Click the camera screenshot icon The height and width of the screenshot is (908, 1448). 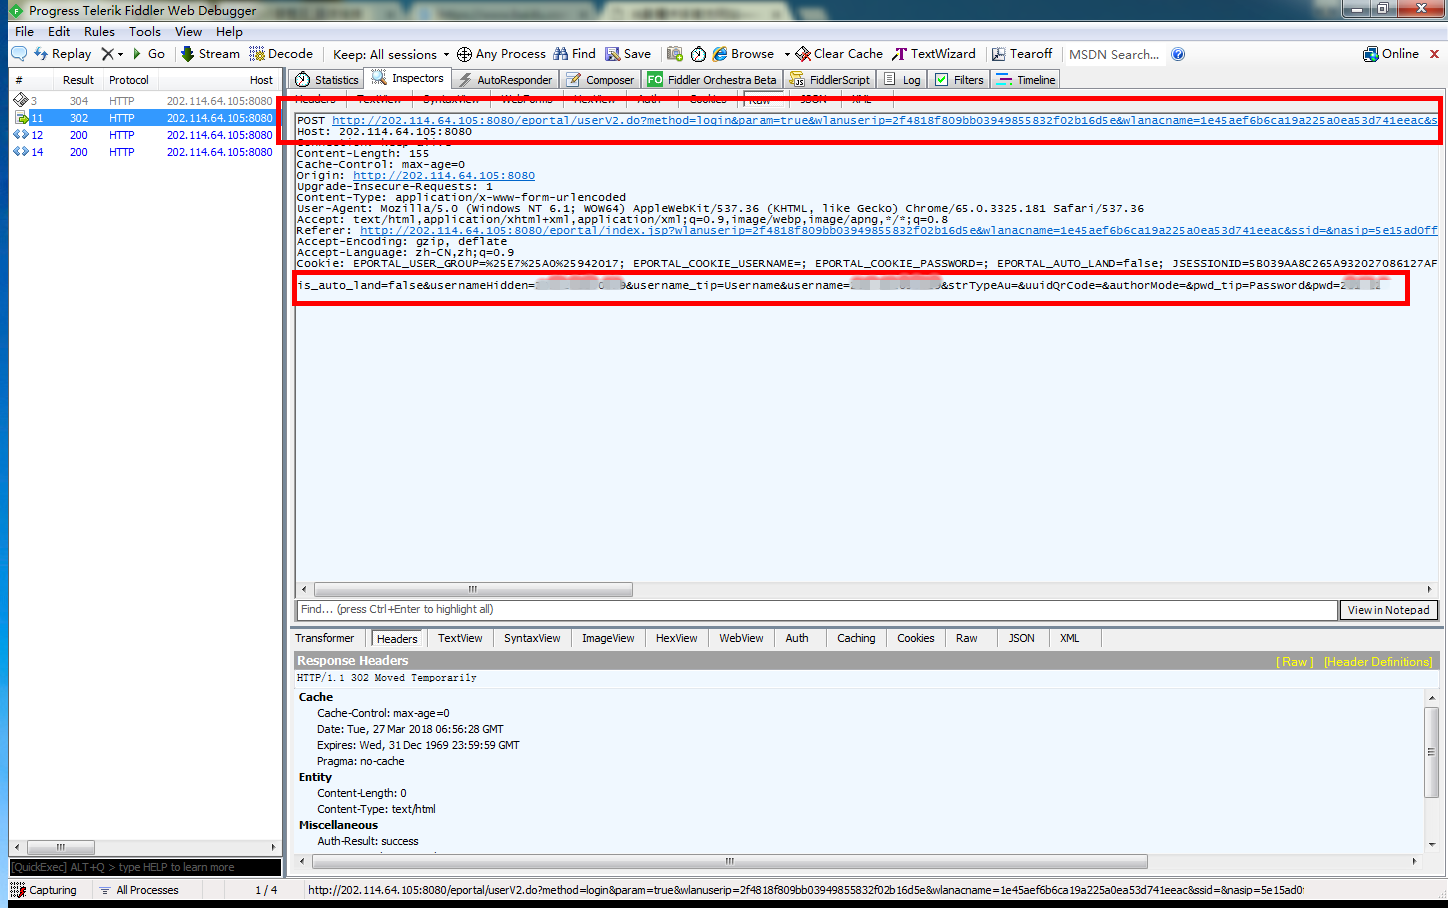pyautogui.click(x=675, y=54)
